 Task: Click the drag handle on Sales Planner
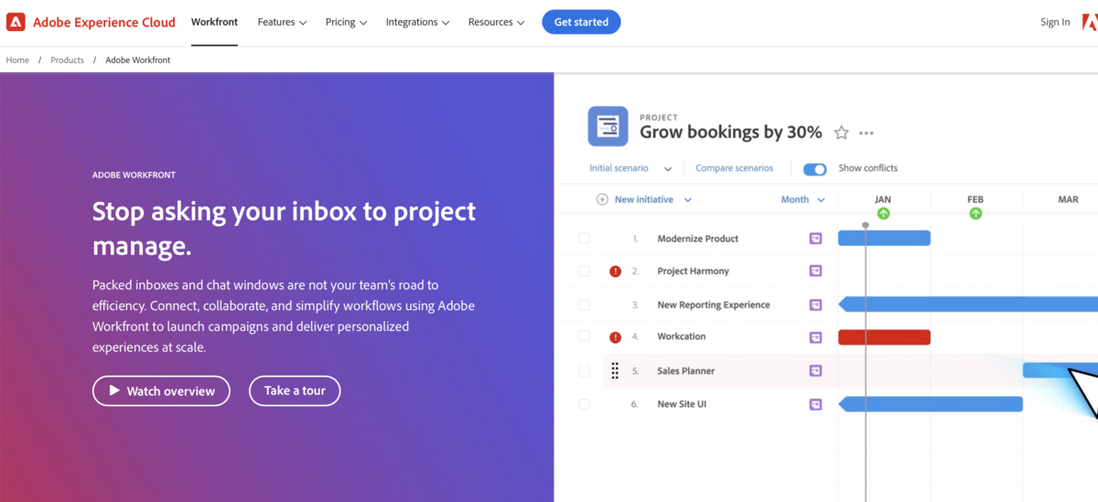(615, 370)
